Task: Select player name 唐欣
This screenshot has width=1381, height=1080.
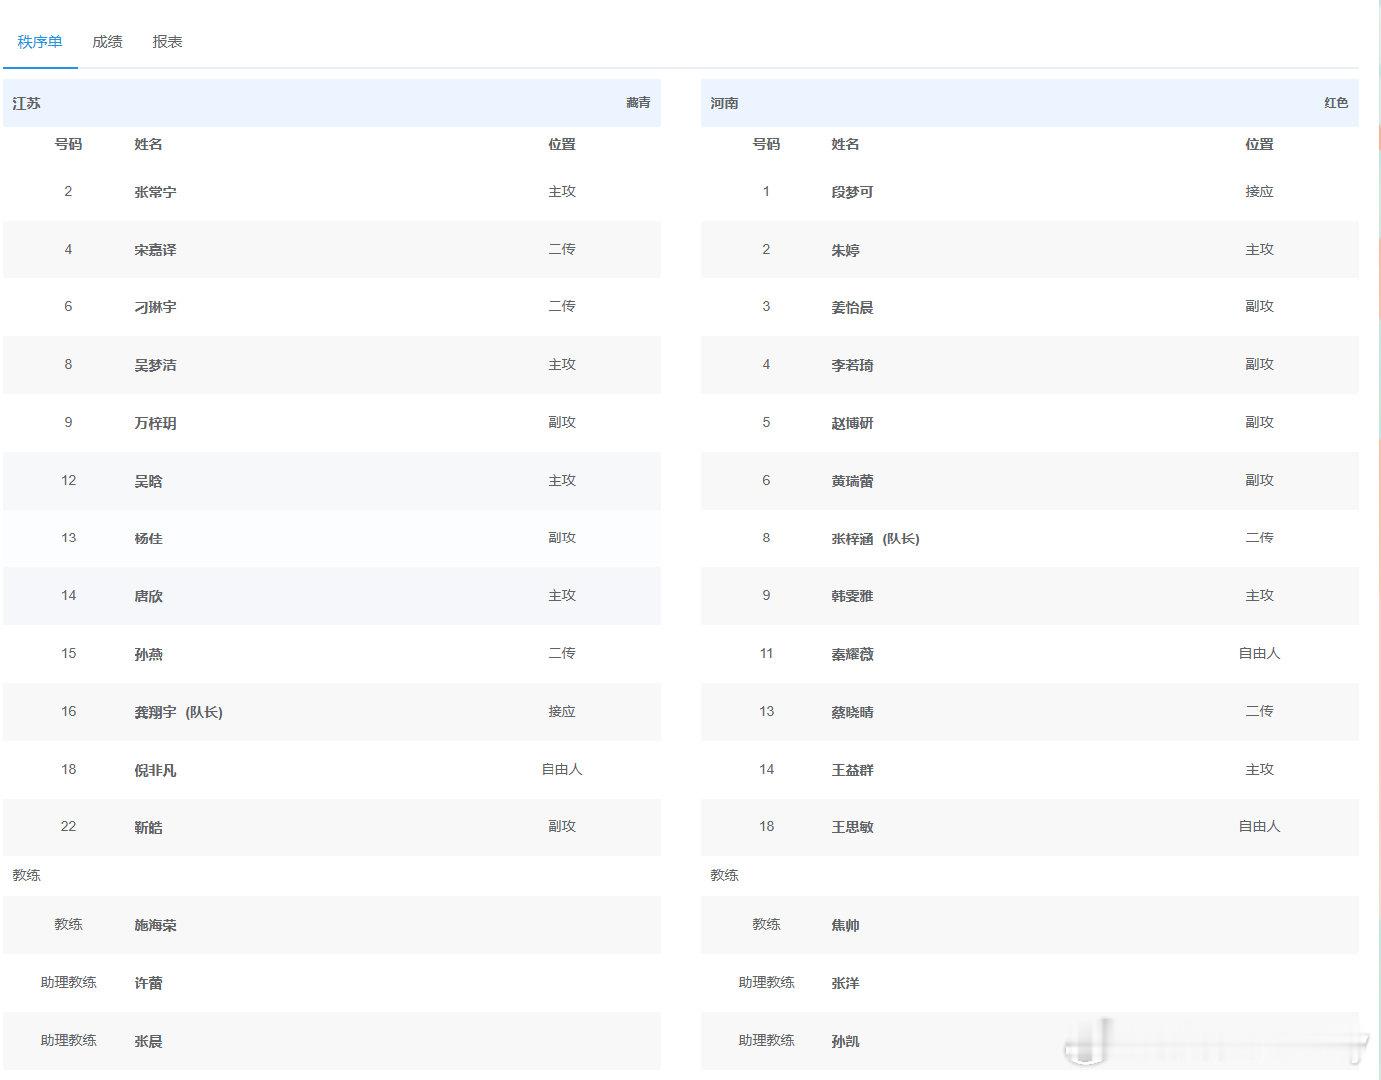Action: pyautogui.click(x=148, y=596)
